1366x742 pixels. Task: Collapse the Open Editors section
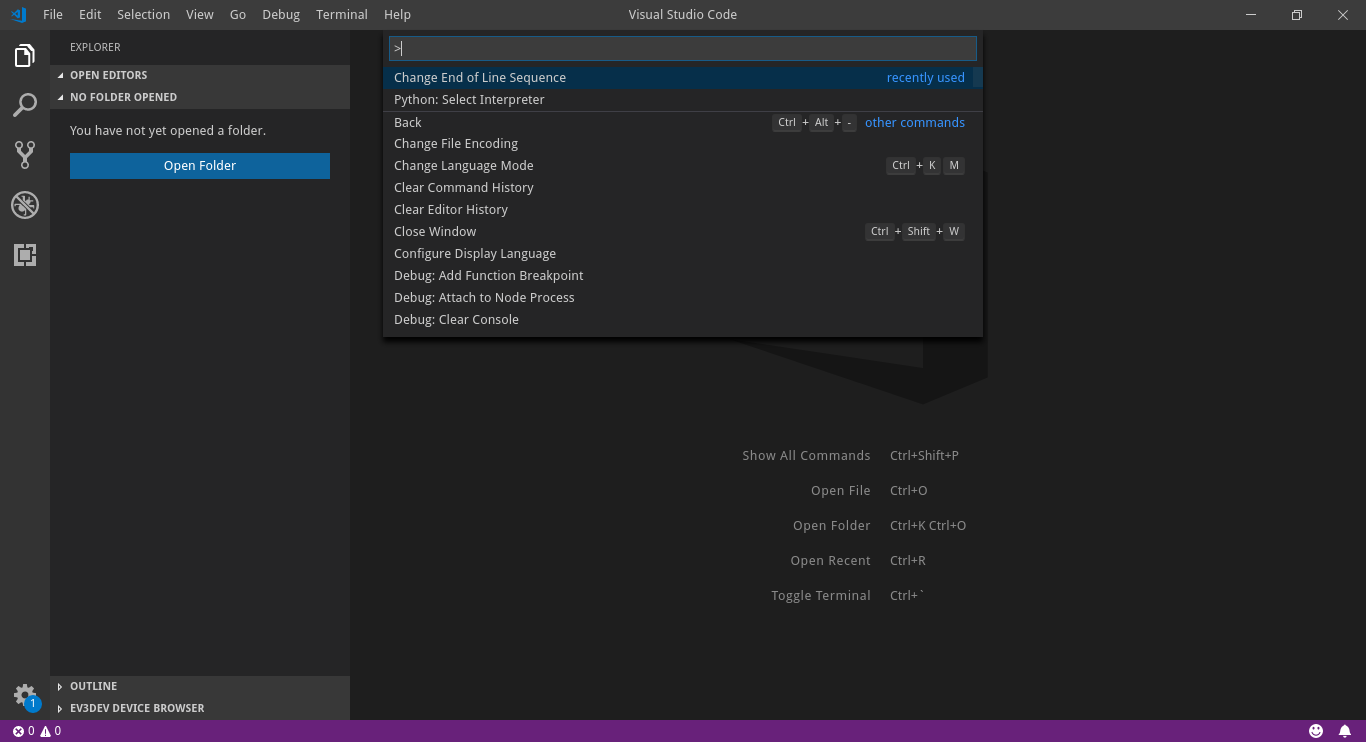point(200,75)
